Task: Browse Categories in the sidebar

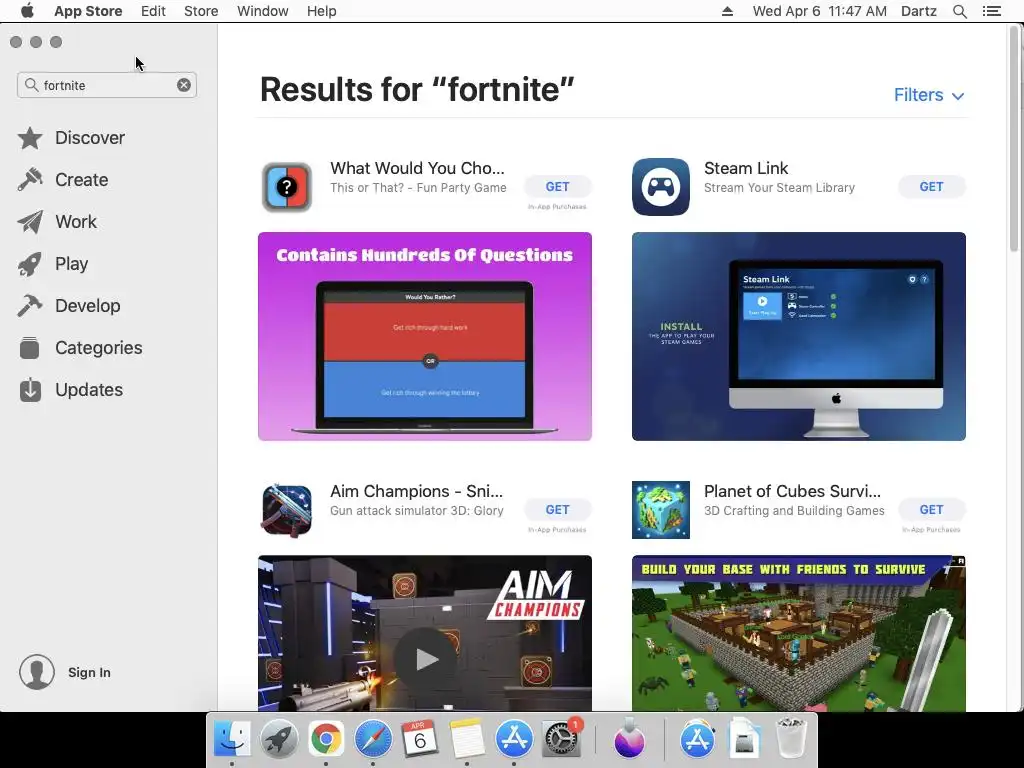Action: [80, 347]
